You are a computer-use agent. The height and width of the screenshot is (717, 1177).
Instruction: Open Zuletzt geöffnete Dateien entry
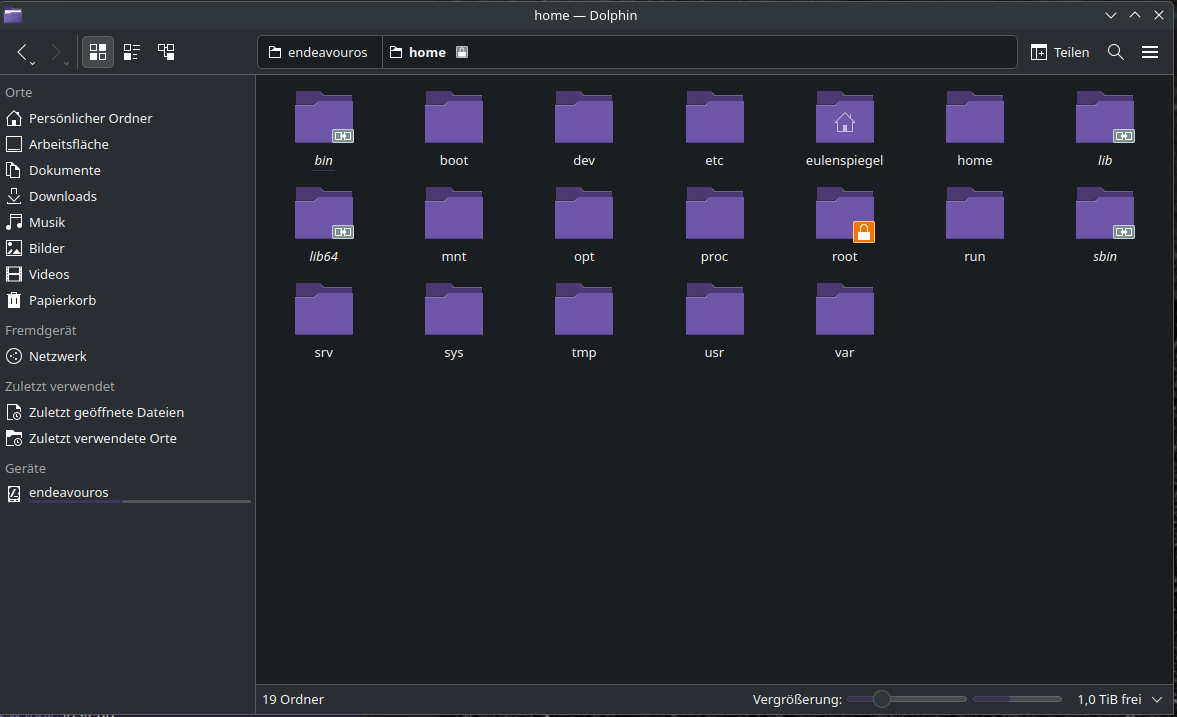[x=105, y=412]
